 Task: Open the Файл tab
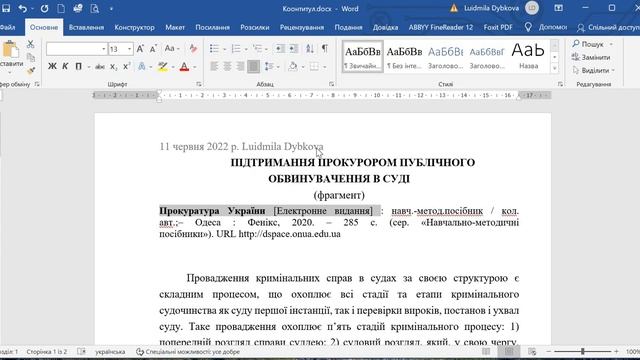(7, 27)
